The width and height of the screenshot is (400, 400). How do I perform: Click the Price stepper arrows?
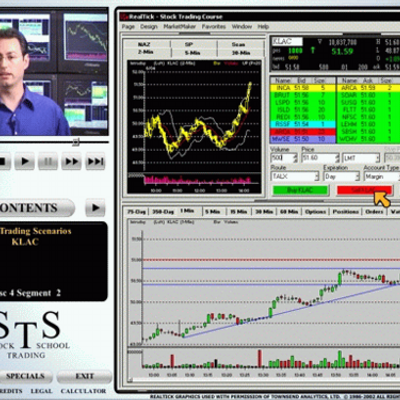click(x=337, y=158)
